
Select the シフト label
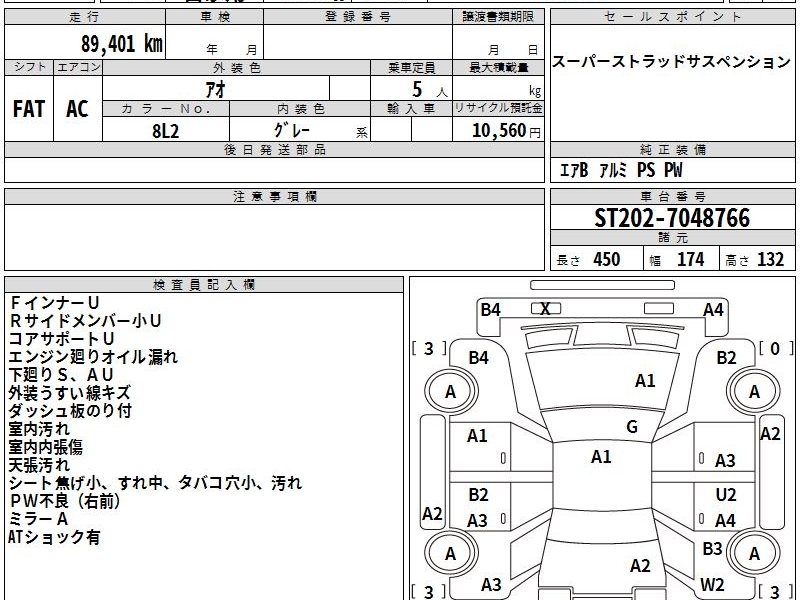click(29, 67)
